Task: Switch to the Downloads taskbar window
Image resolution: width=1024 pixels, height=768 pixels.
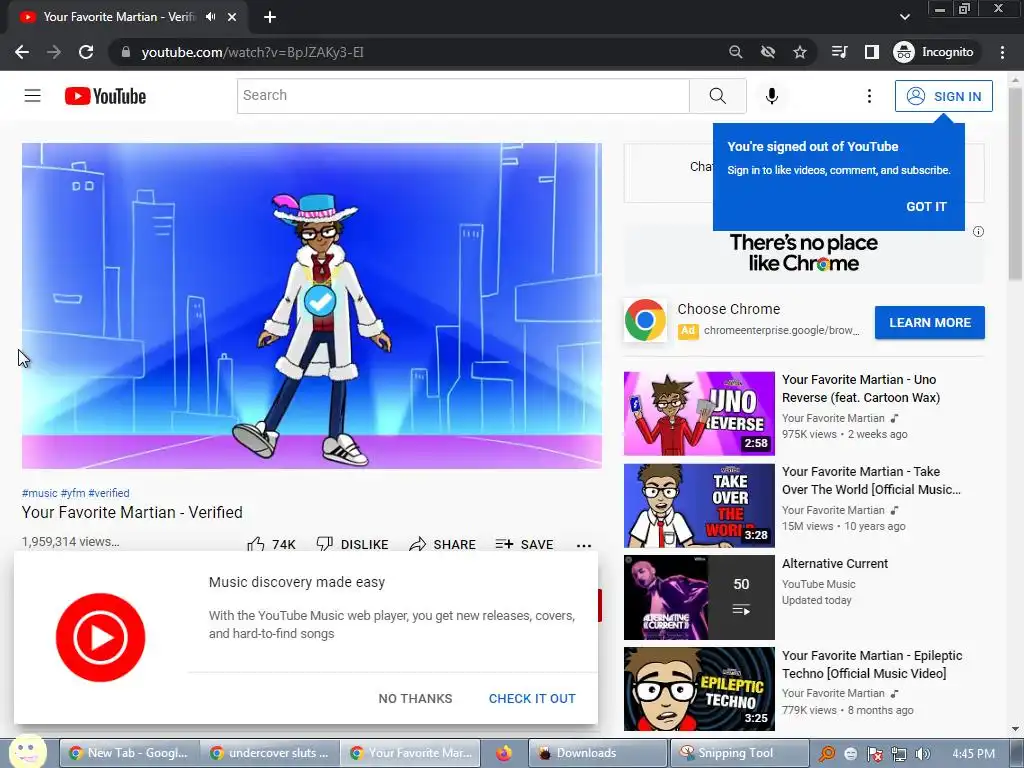Action: pyautogui.click(x=598, y=753)
